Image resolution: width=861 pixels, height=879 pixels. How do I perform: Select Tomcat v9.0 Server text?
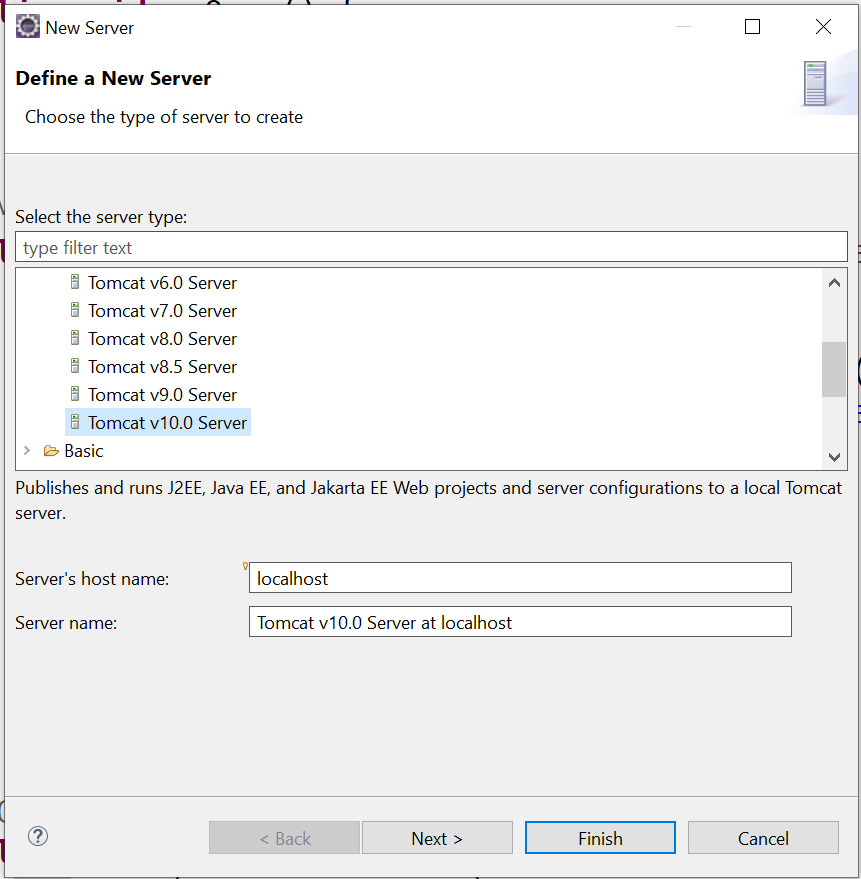click(x=162, y=395)
